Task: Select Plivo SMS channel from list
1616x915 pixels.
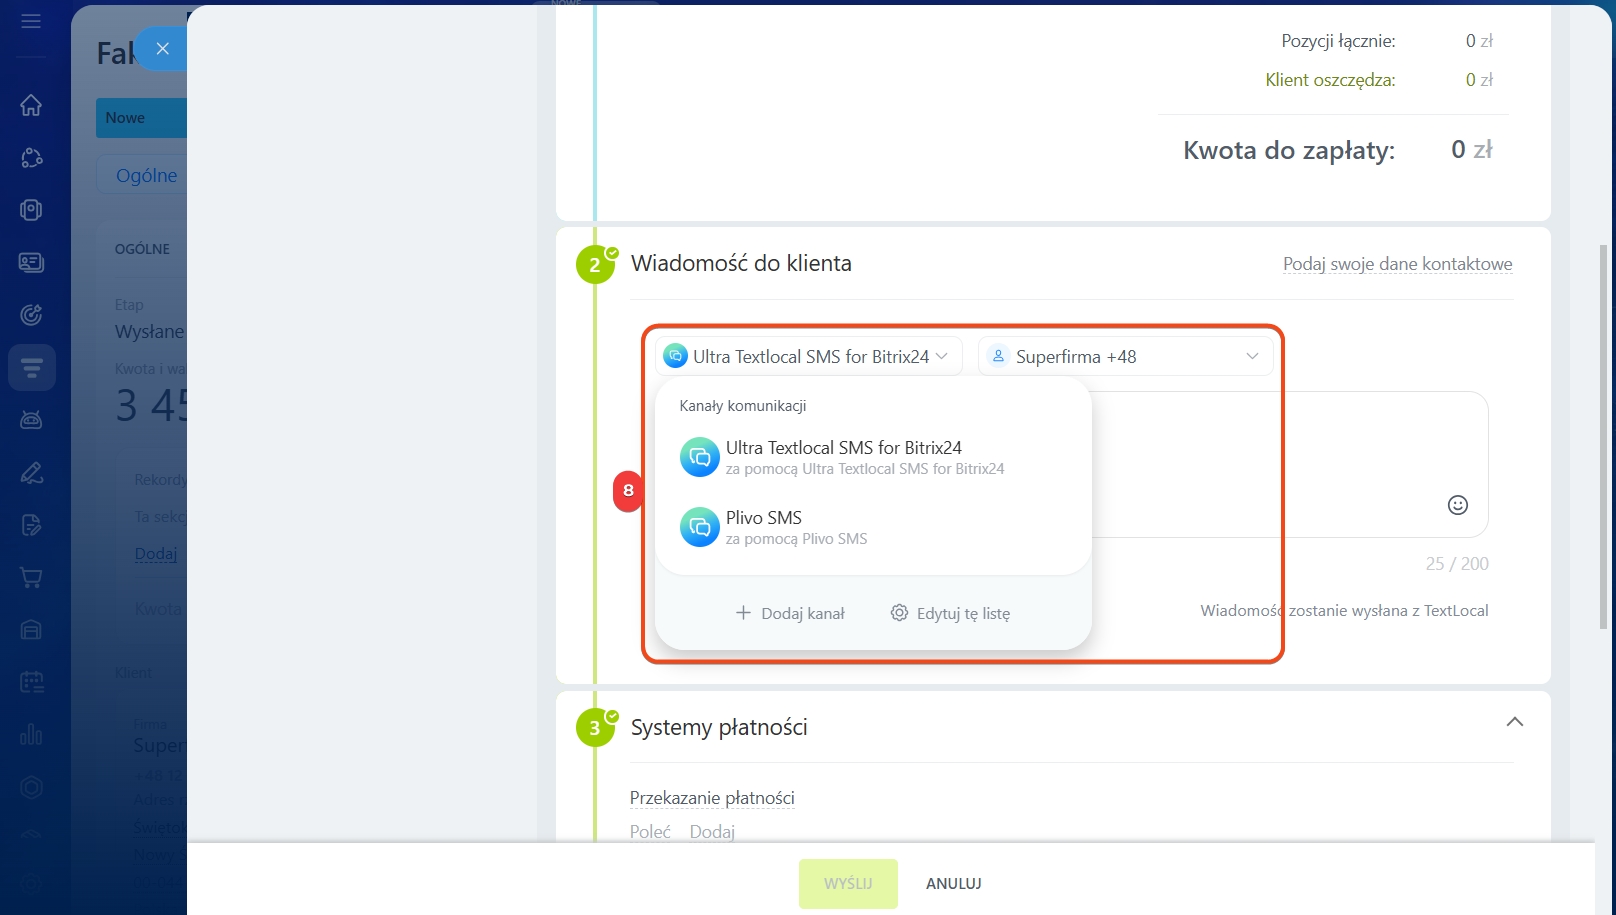Action: coord(872,527)
